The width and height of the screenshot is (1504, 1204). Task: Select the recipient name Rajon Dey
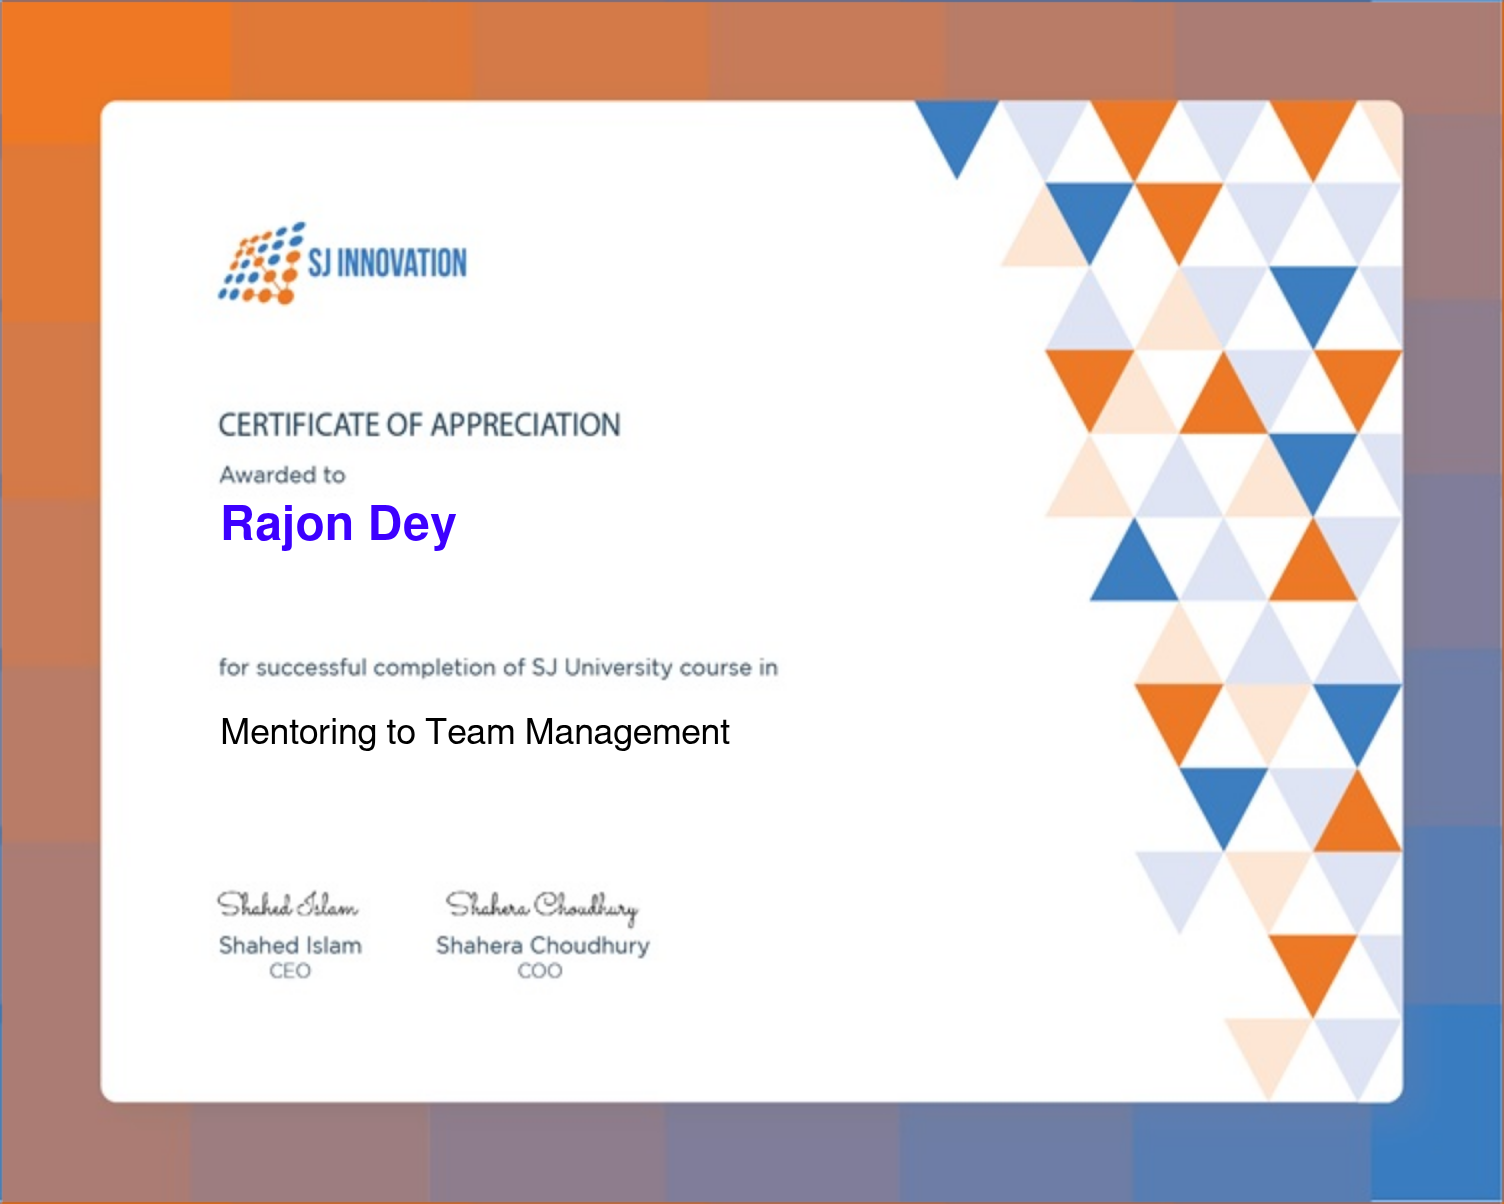pyautogui.click(x=338, y=525)
